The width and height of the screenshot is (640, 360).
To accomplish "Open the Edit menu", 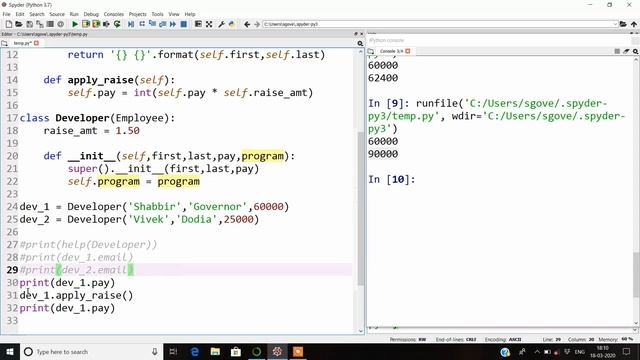I will tap(20, 14).
